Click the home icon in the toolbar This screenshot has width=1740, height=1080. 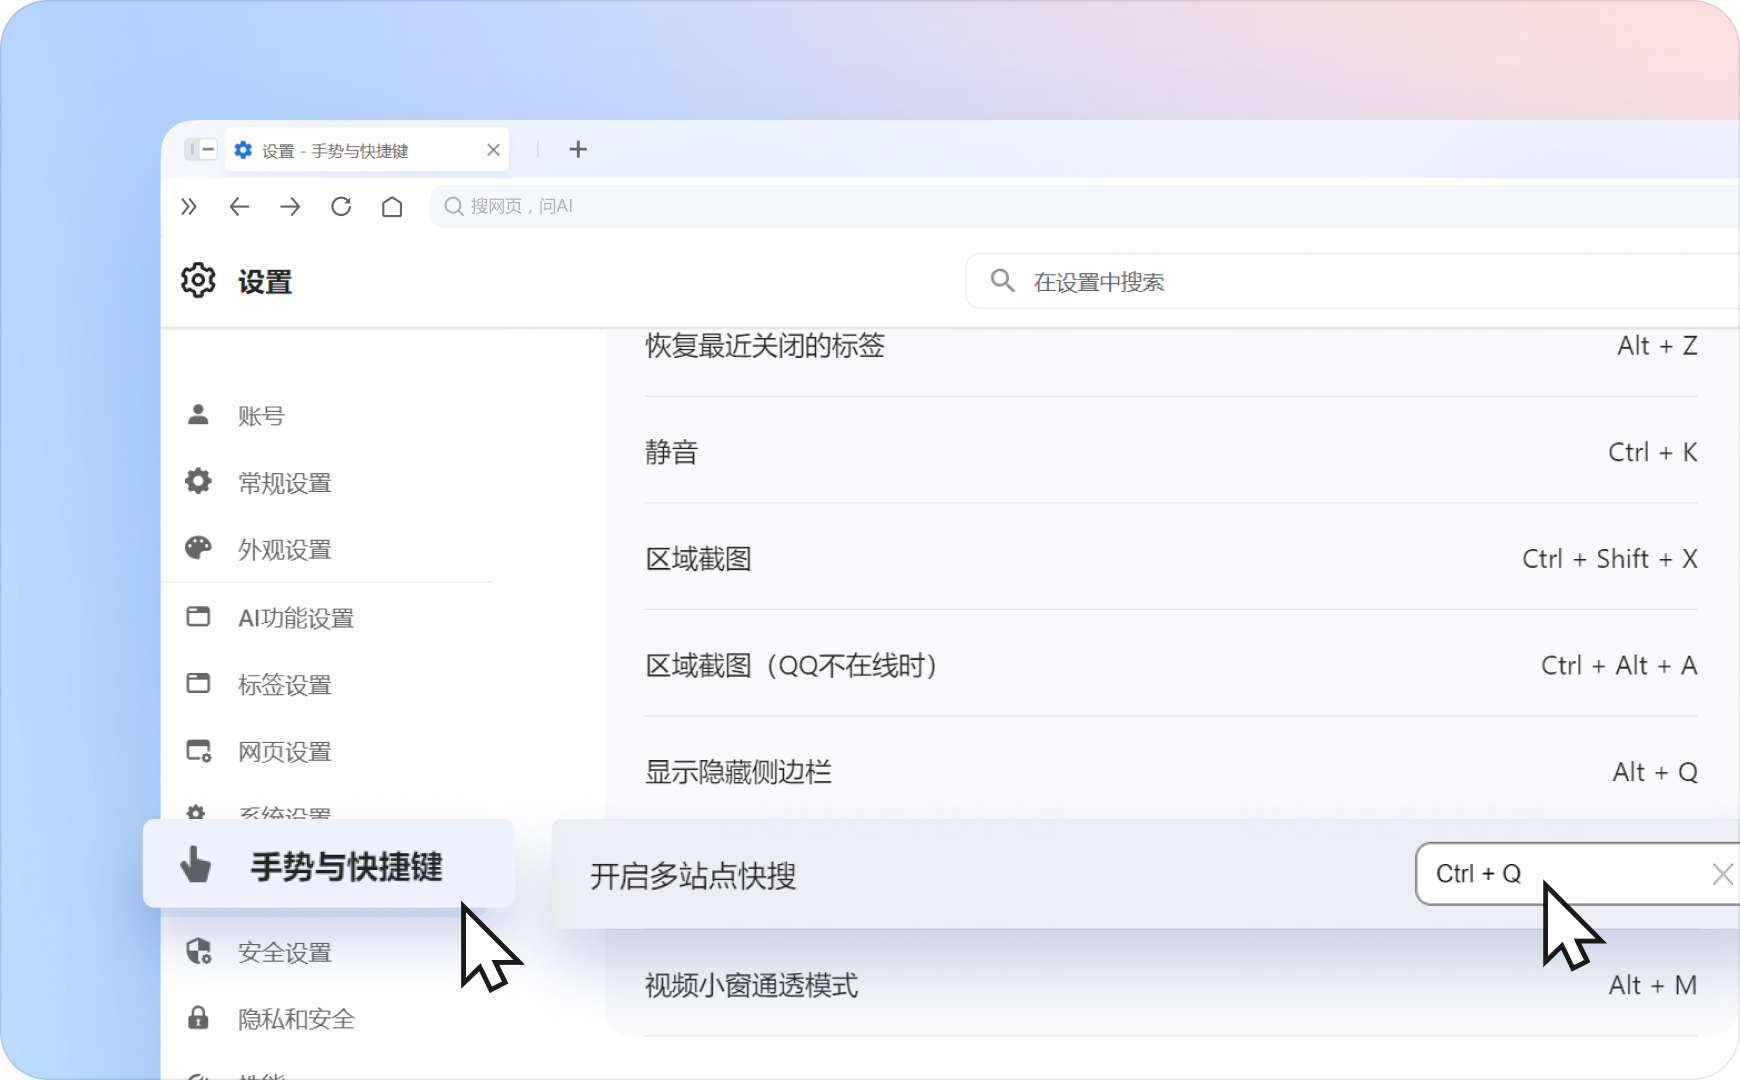pyautogui.click(x=392, y=206)
